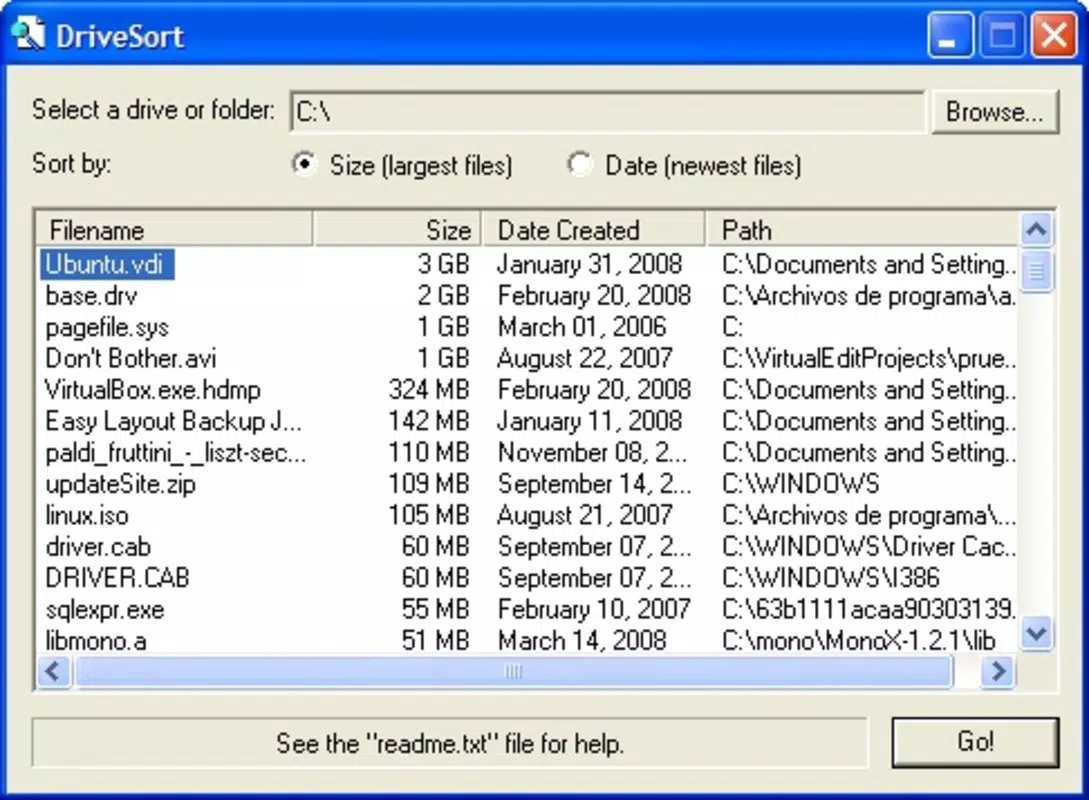Click the Path column header
1089x800 pixels.
click(862, 230)
